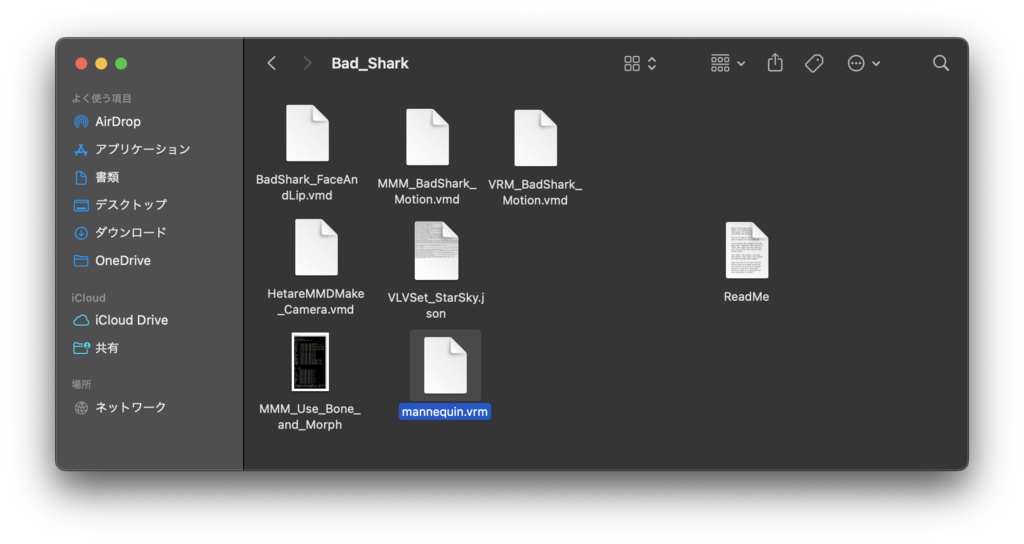1024x544 pixels.
Task: Enter full screen with green button
Action: click(x=121, y=63)
